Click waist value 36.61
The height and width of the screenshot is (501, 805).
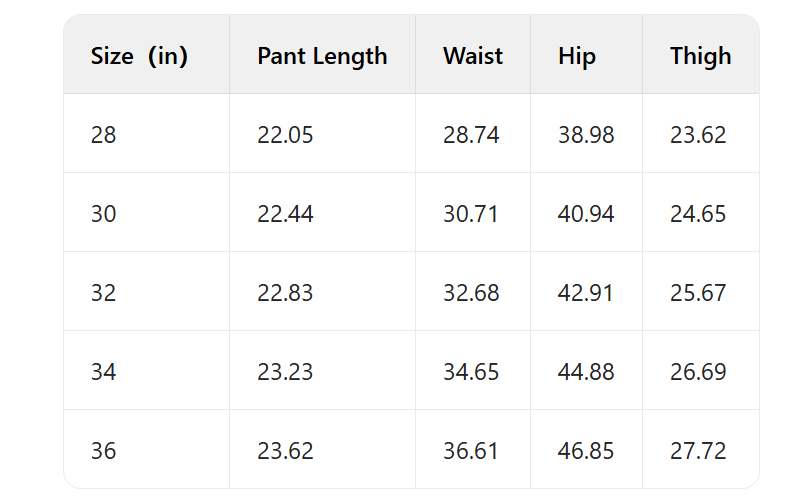(x=471, y=451)
